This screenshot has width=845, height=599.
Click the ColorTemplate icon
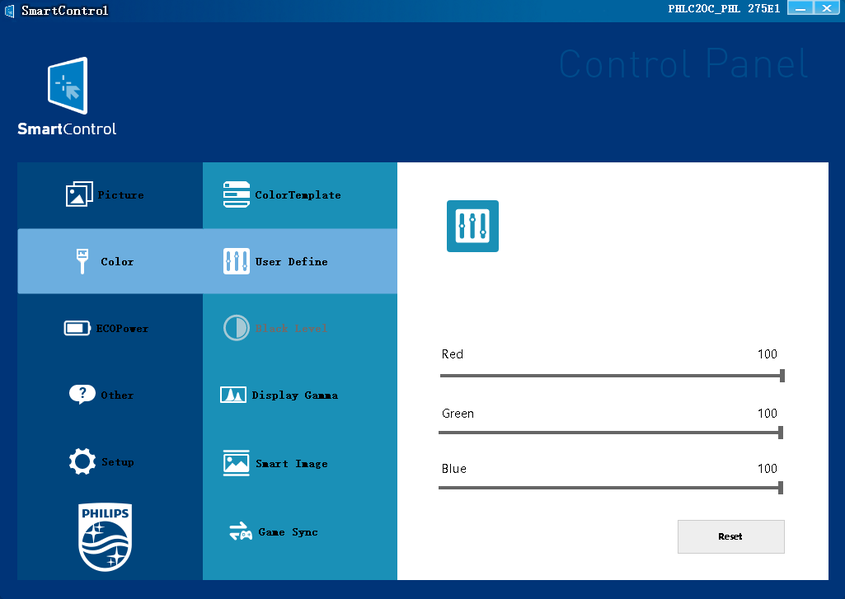pyautogui.click(x=236, y=194)
